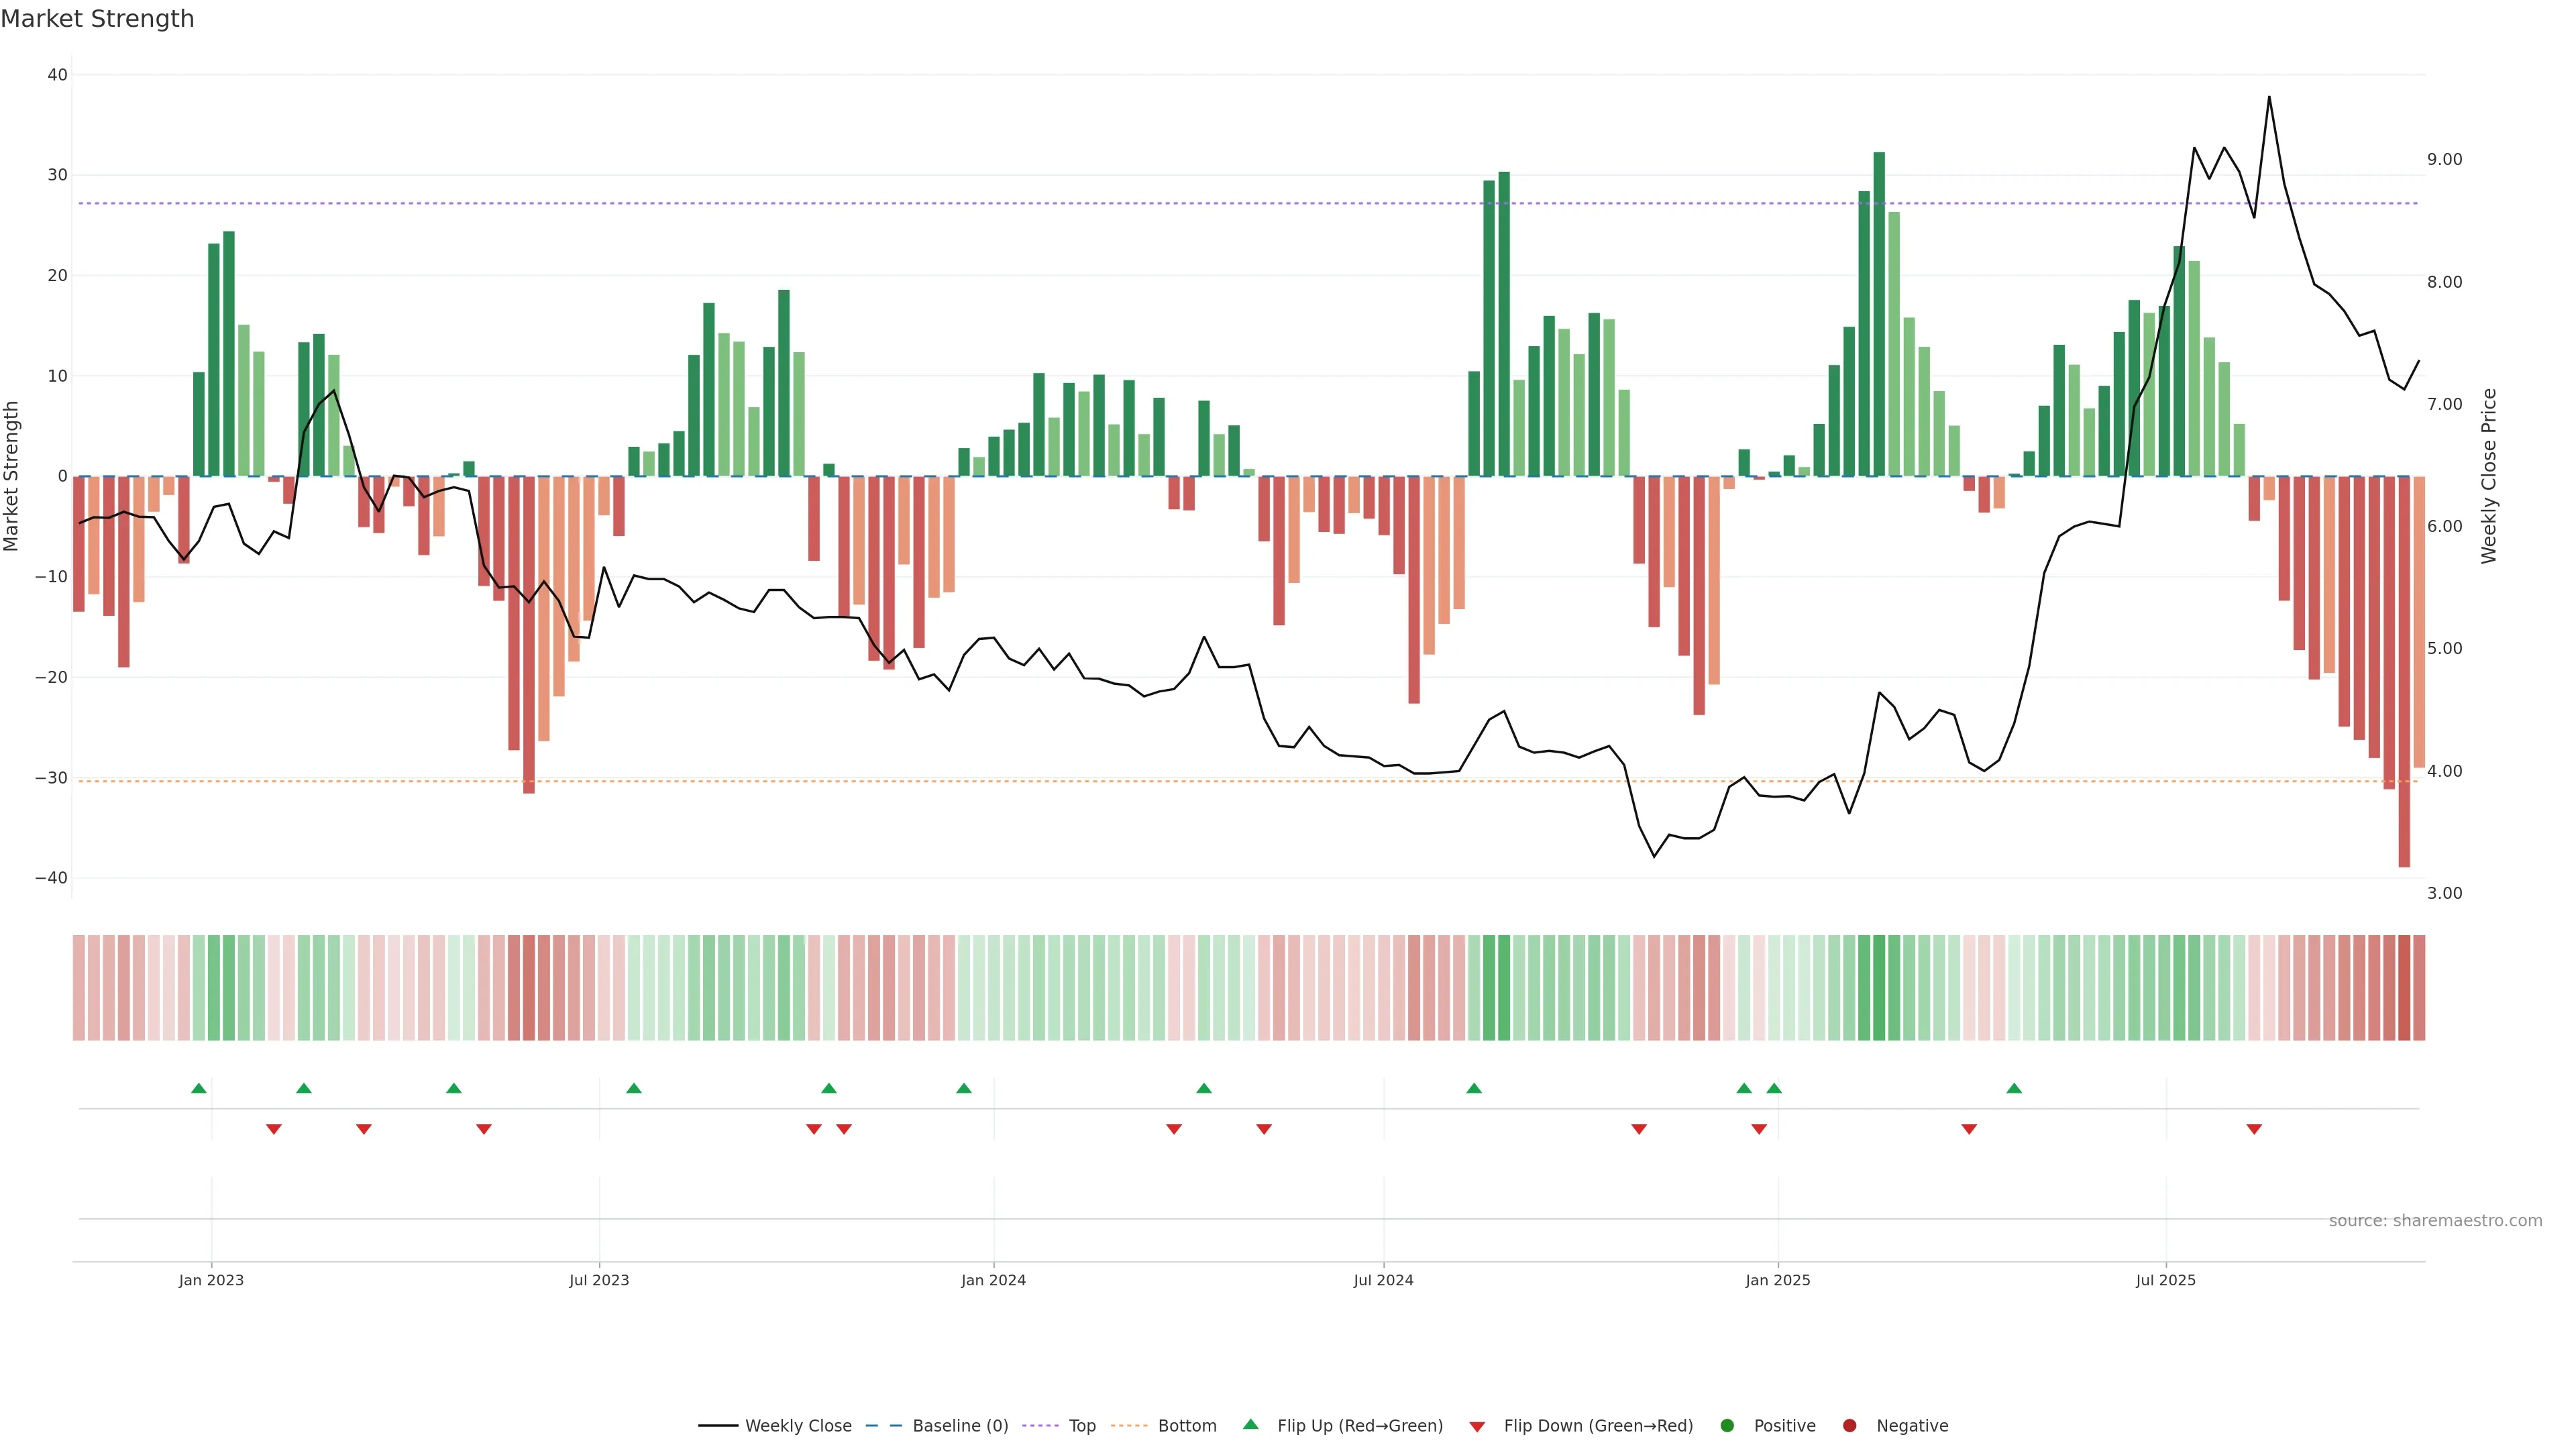Click the green Positive circle legend icon

1727,1426
